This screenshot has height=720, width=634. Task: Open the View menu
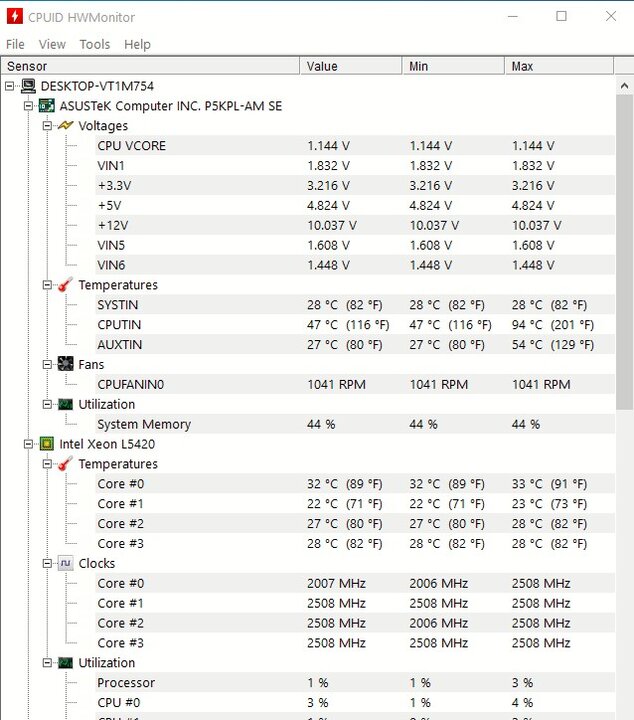[x=52, y=44]
